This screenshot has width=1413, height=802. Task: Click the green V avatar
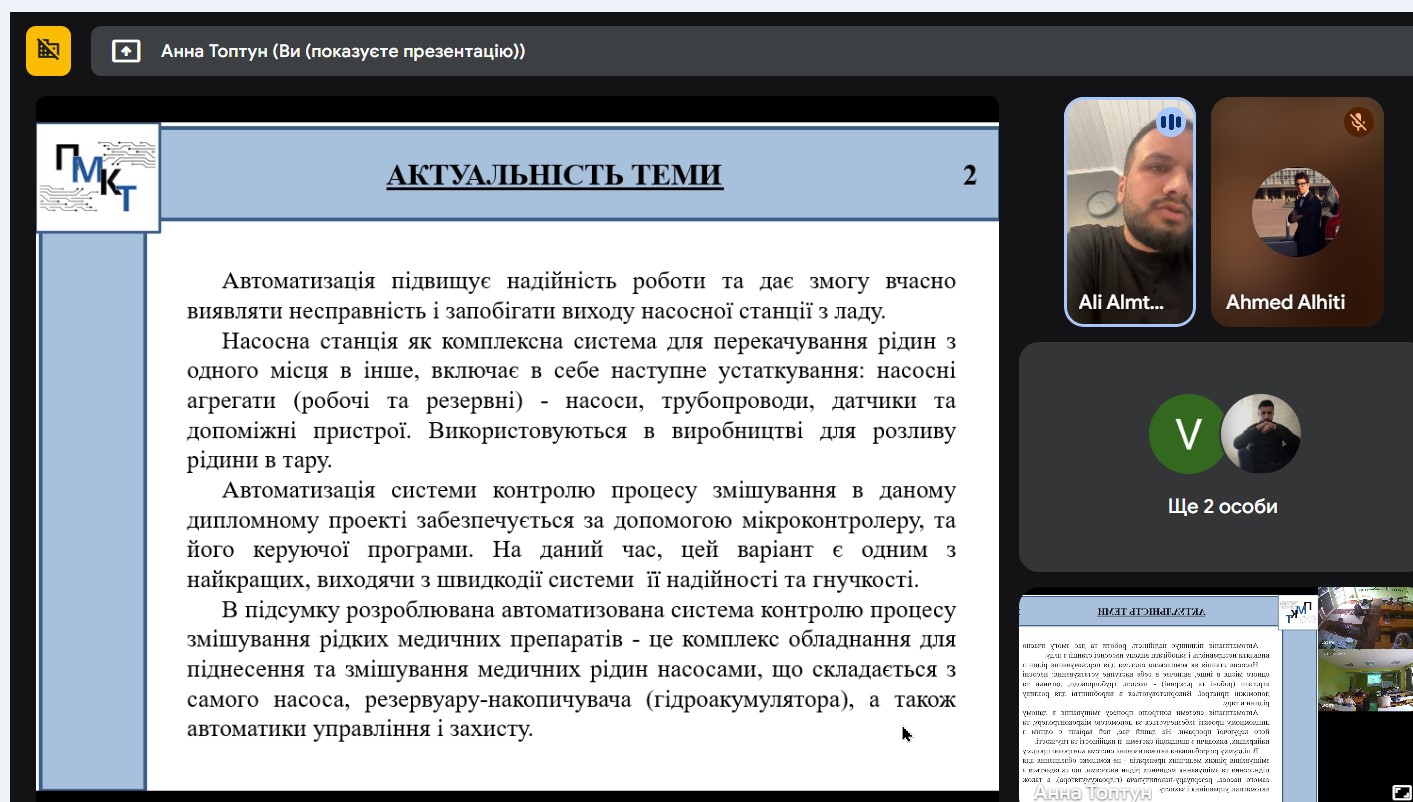coord(1188,434)
